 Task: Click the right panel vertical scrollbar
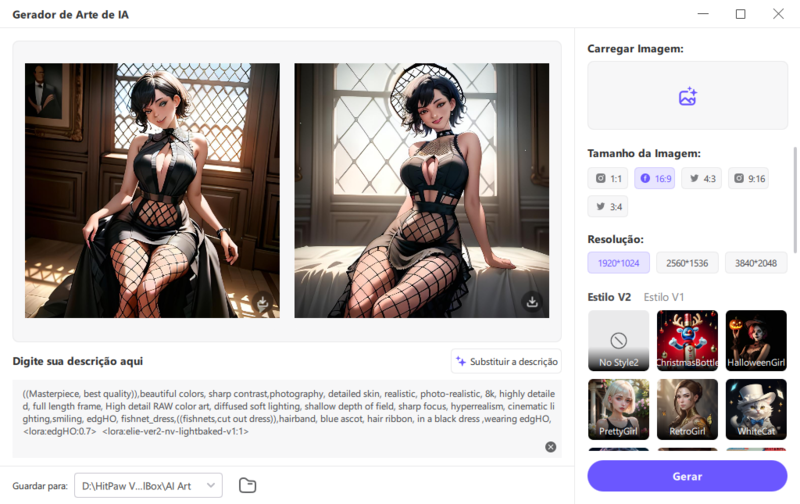[795, 200]
